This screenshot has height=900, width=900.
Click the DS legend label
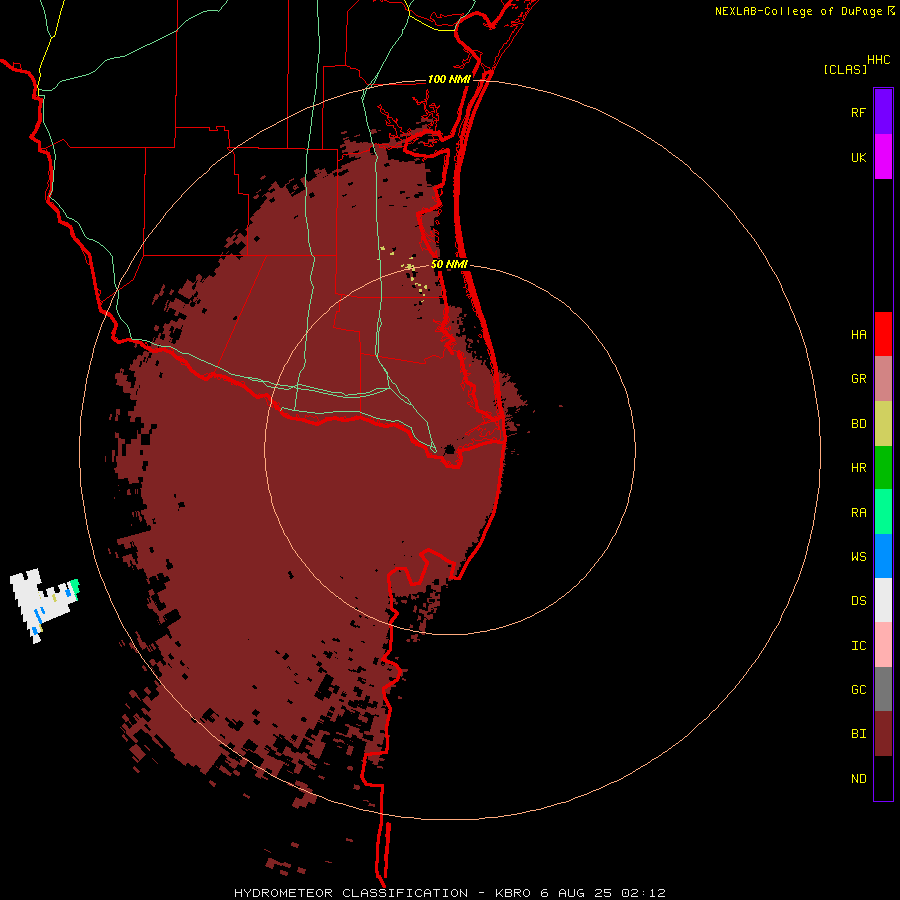coord(858,600)
